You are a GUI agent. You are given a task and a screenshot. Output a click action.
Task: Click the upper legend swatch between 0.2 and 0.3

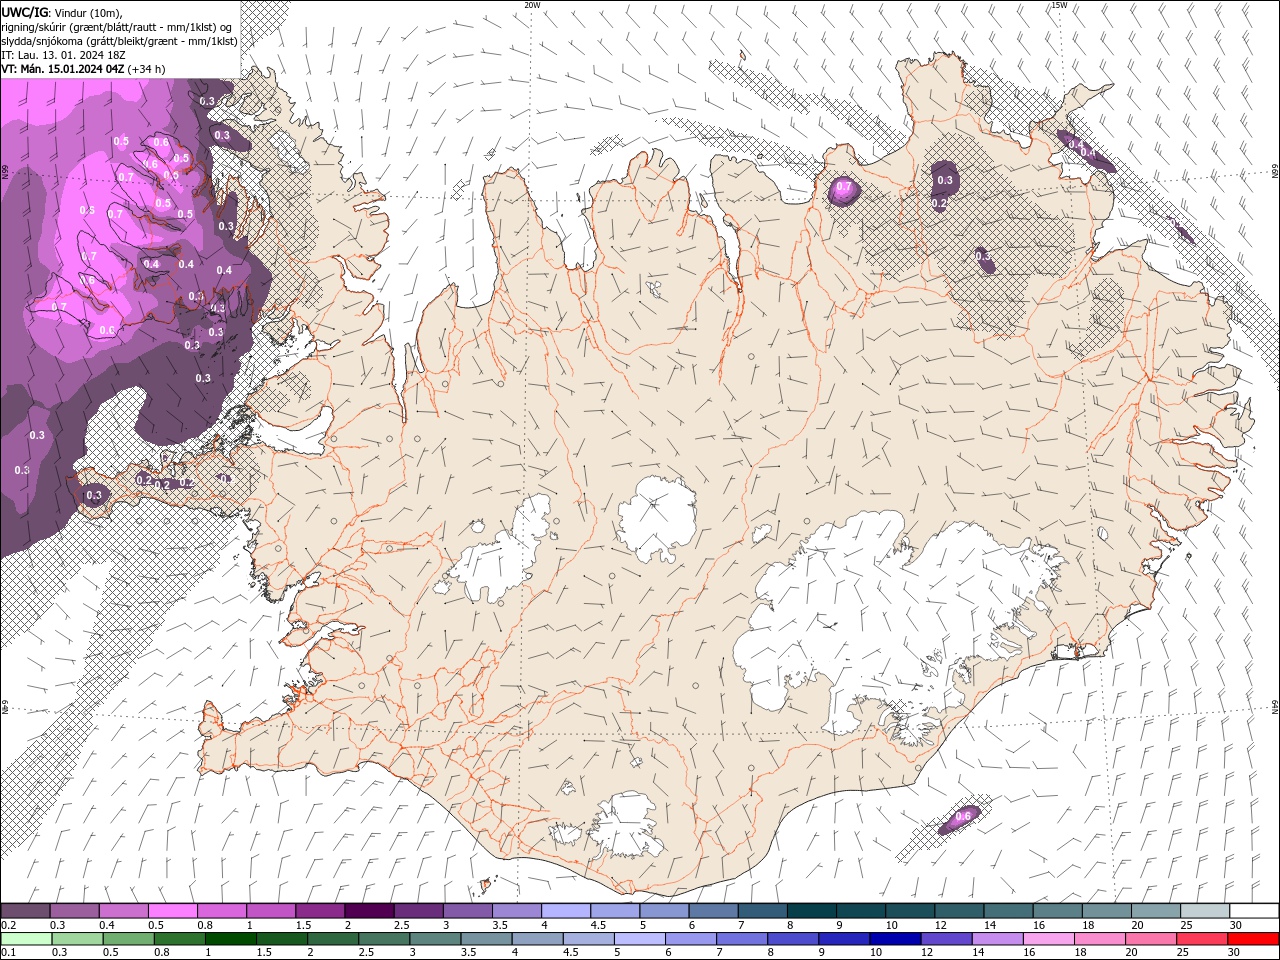pos(25,911)
